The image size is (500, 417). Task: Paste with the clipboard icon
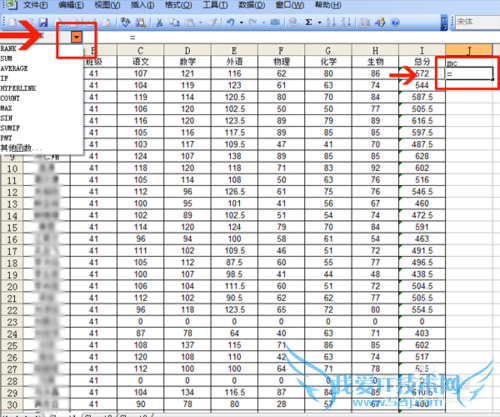190,22
